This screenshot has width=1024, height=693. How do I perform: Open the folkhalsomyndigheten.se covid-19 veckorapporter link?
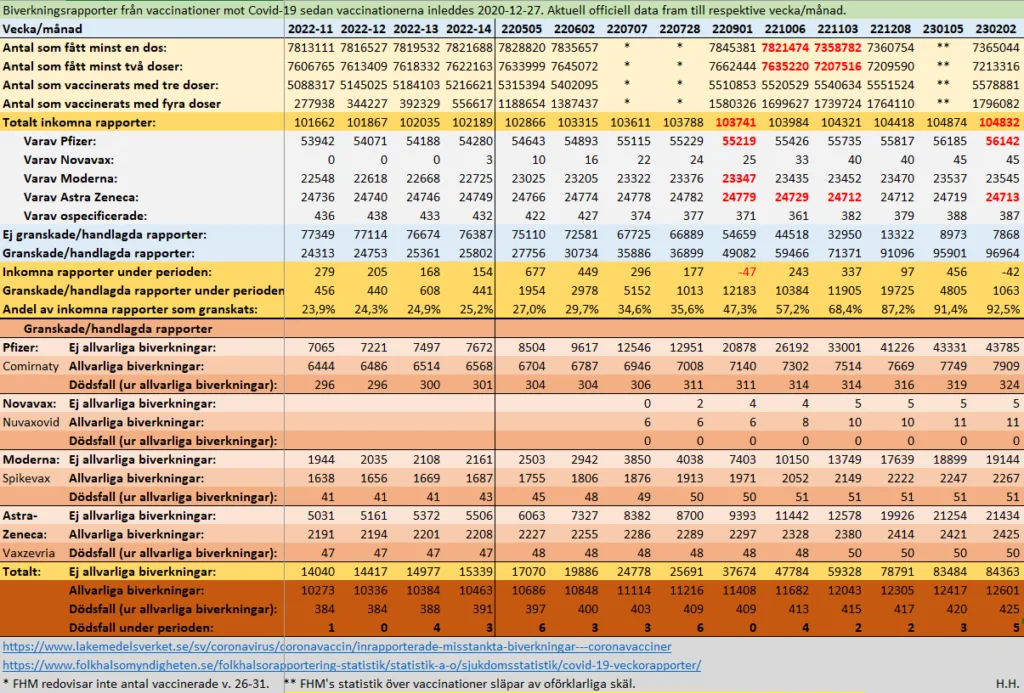coord(351,665)
